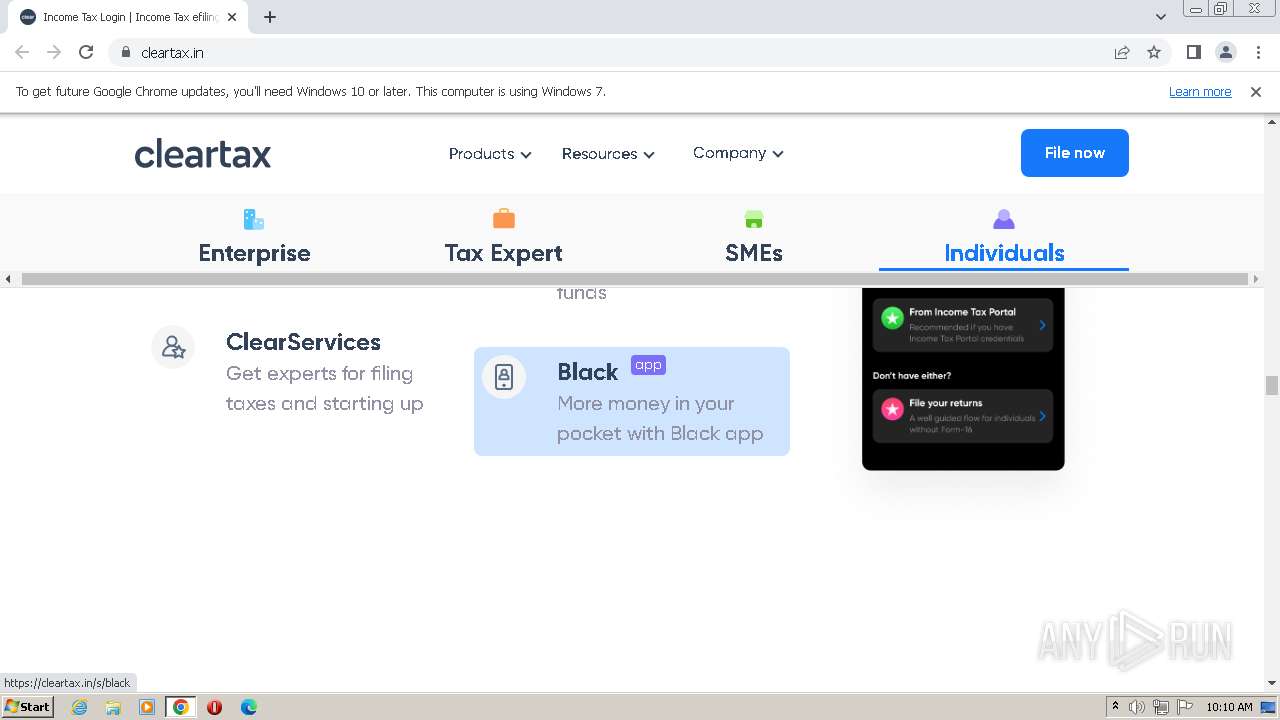Open a new browser tab

click(x=270, y=17)
